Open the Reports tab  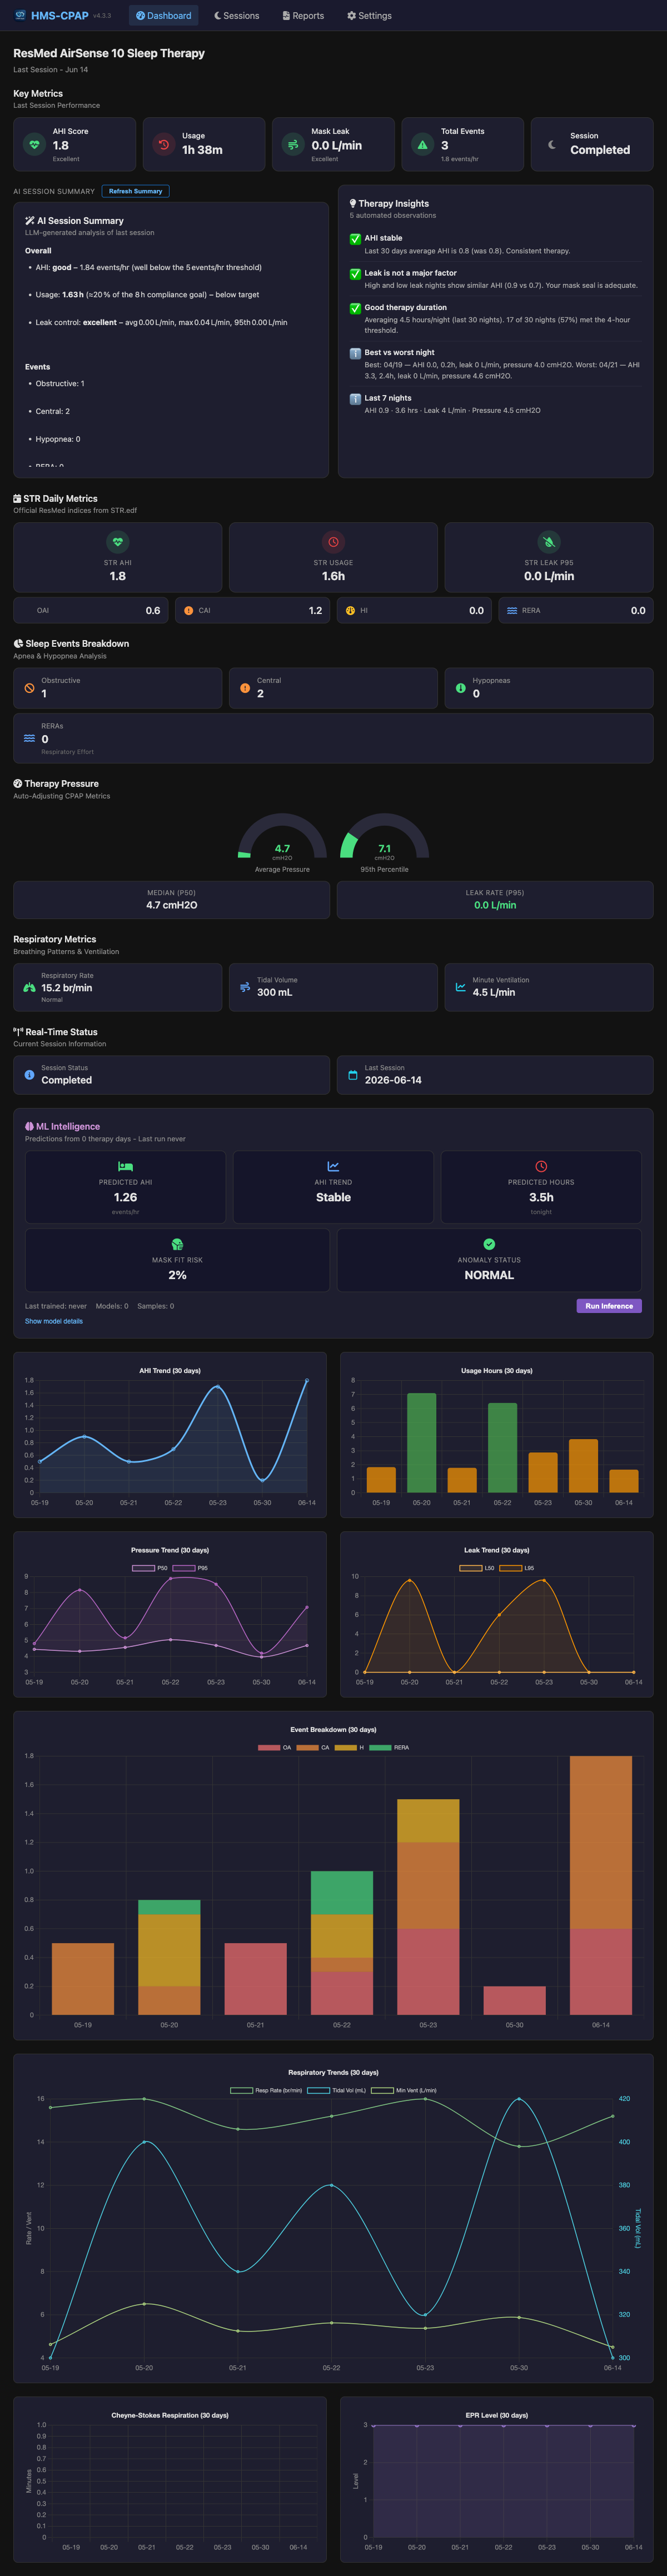coord(303,15)
